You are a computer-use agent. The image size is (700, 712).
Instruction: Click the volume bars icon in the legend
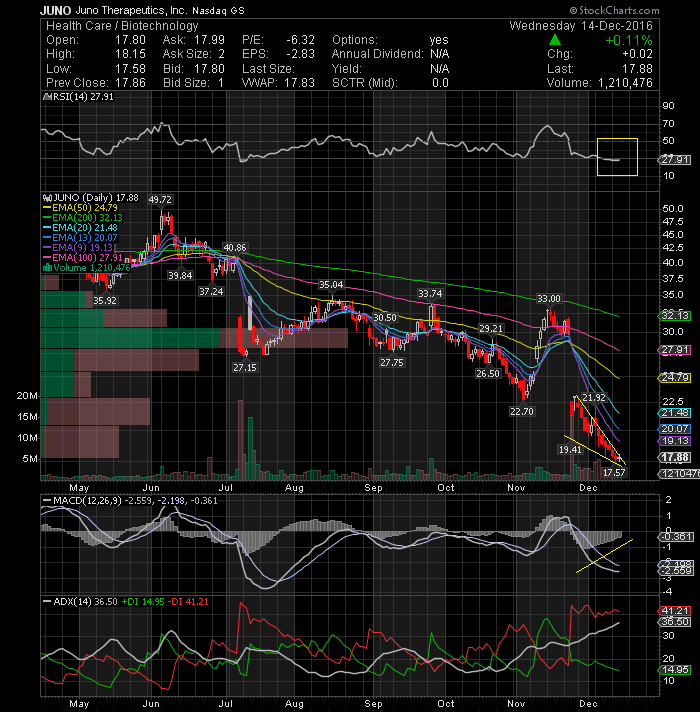pos(47,268)
